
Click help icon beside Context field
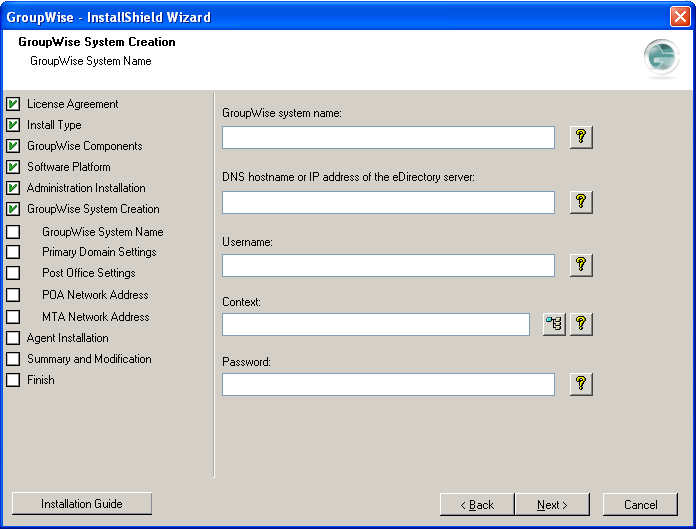(581, 324)
